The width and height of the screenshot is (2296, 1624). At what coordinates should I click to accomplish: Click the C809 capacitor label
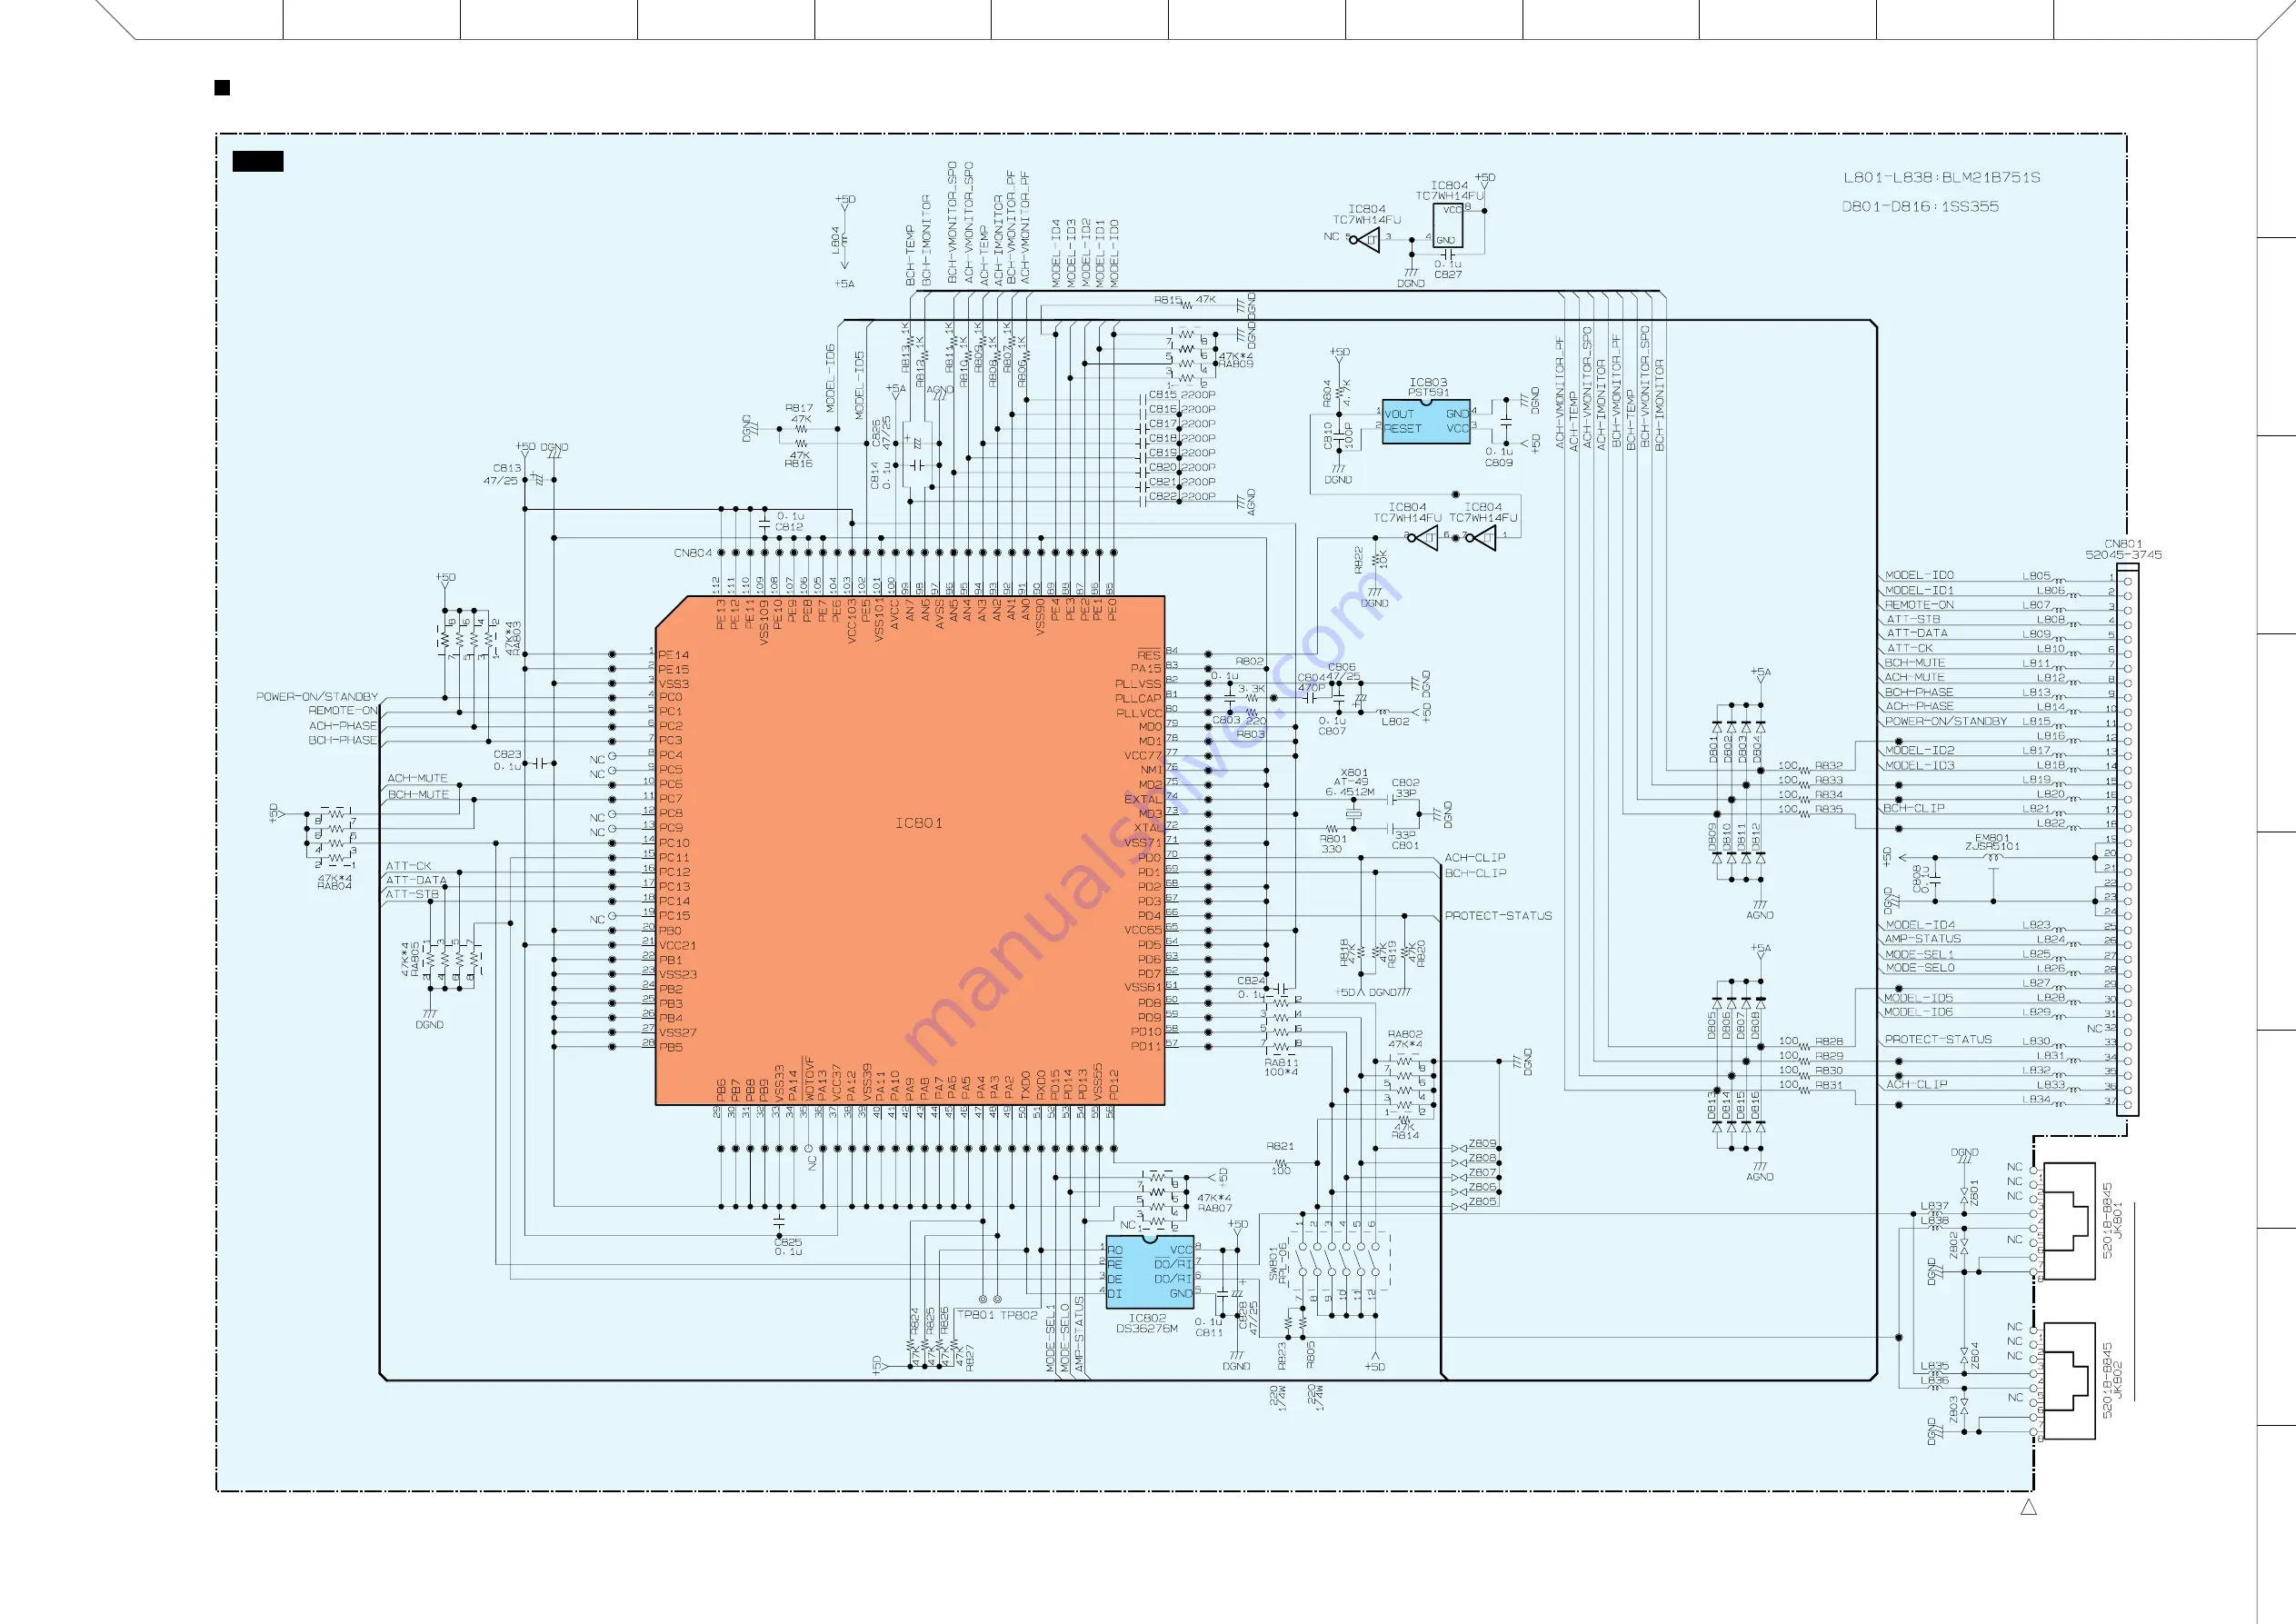pos(1499,463)
